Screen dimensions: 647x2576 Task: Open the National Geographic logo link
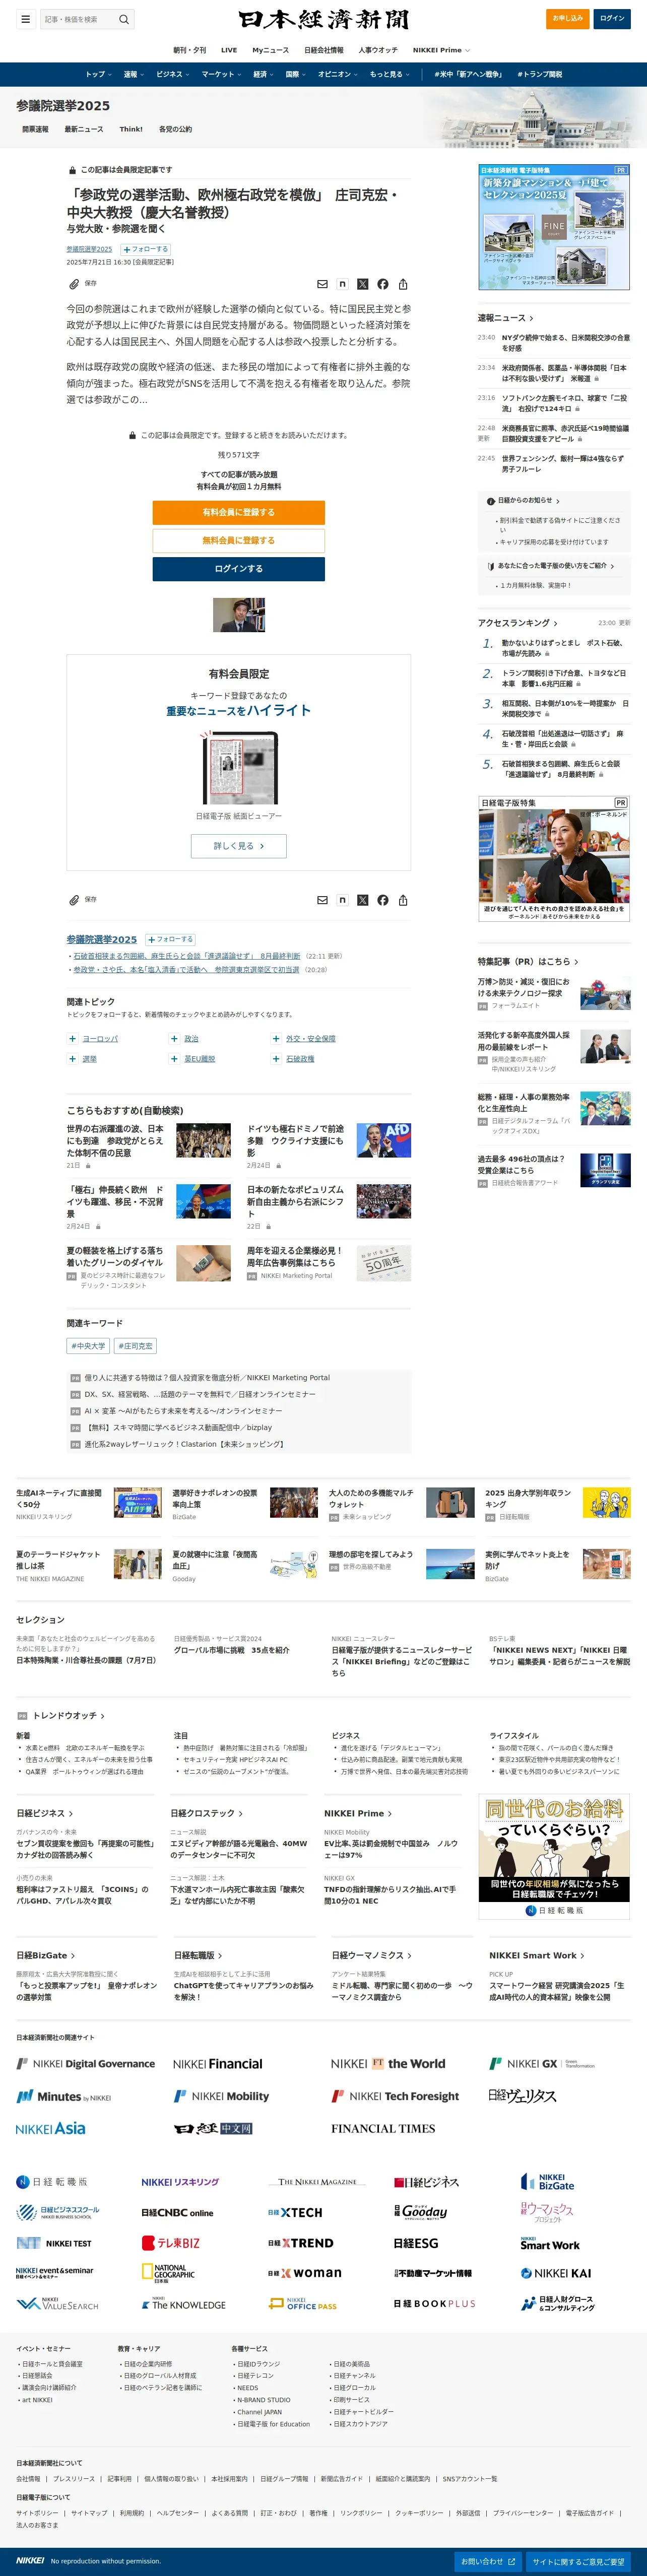tap(167, 2273)
